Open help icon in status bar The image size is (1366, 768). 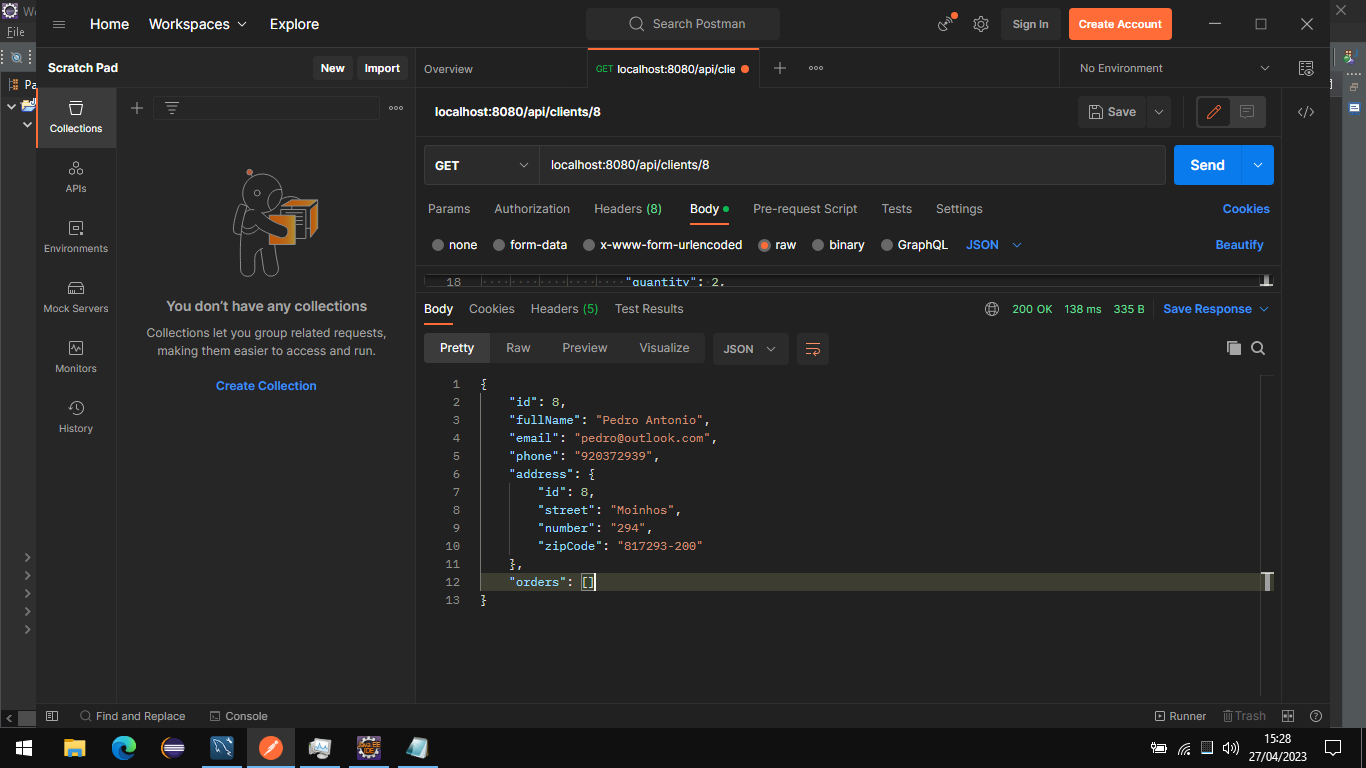(1316, 716)
